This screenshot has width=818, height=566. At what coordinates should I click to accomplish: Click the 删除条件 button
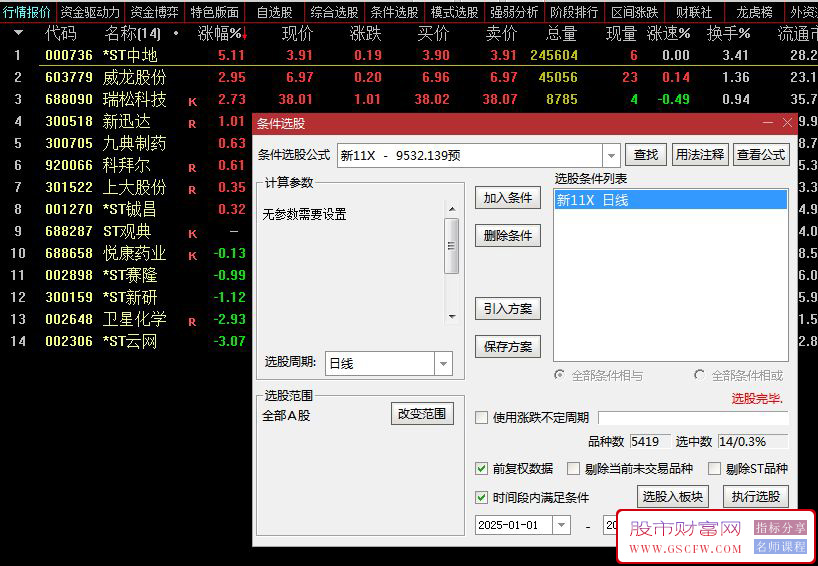click(508, 236)
